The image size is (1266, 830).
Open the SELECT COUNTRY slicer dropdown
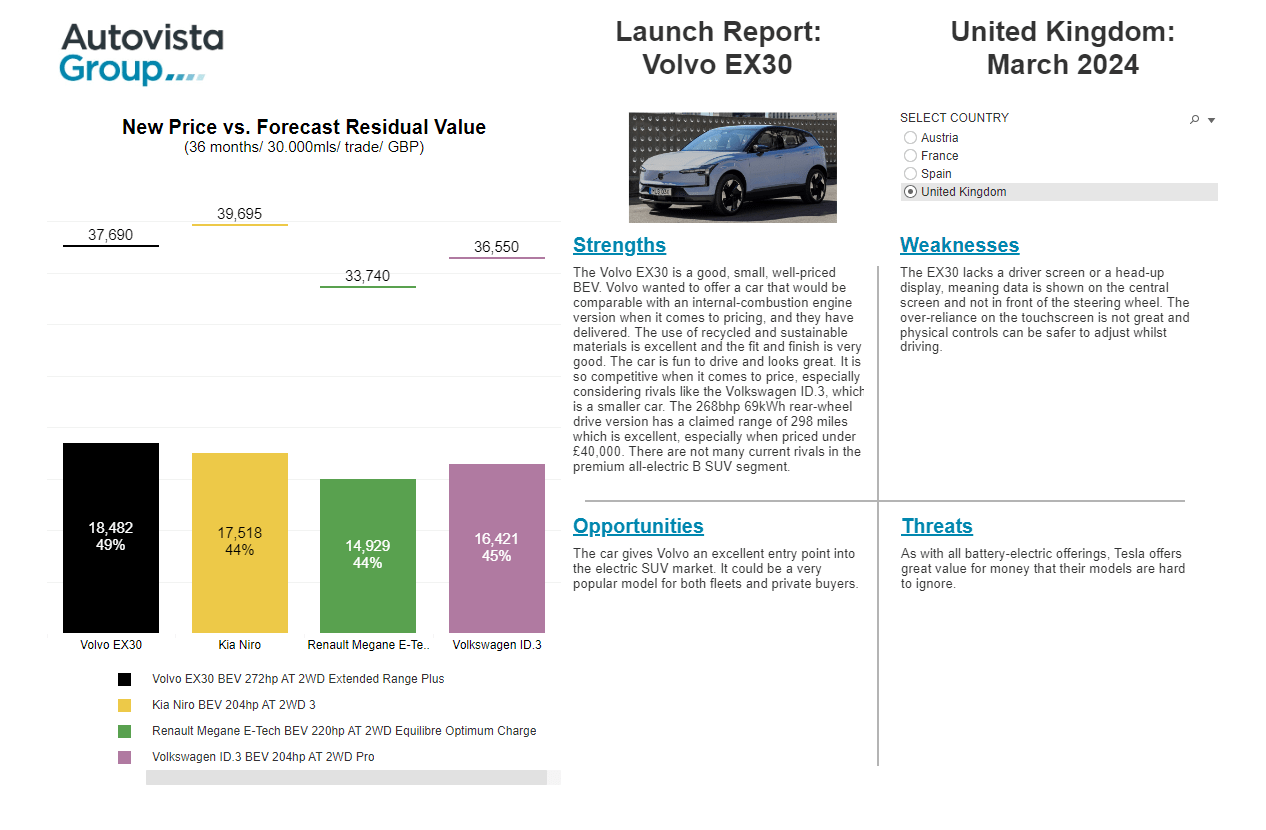tap(1211, 118)
